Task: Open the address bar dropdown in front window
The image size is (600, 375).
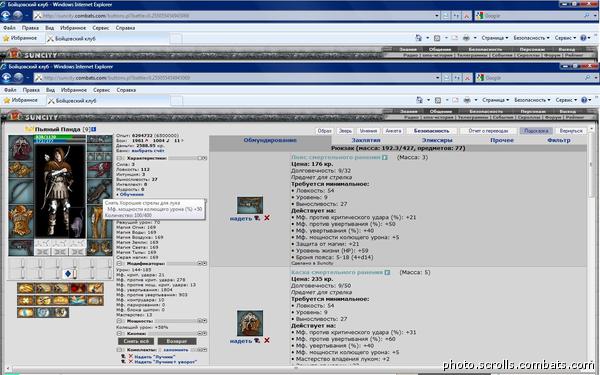Action: (x=437, y=78)
